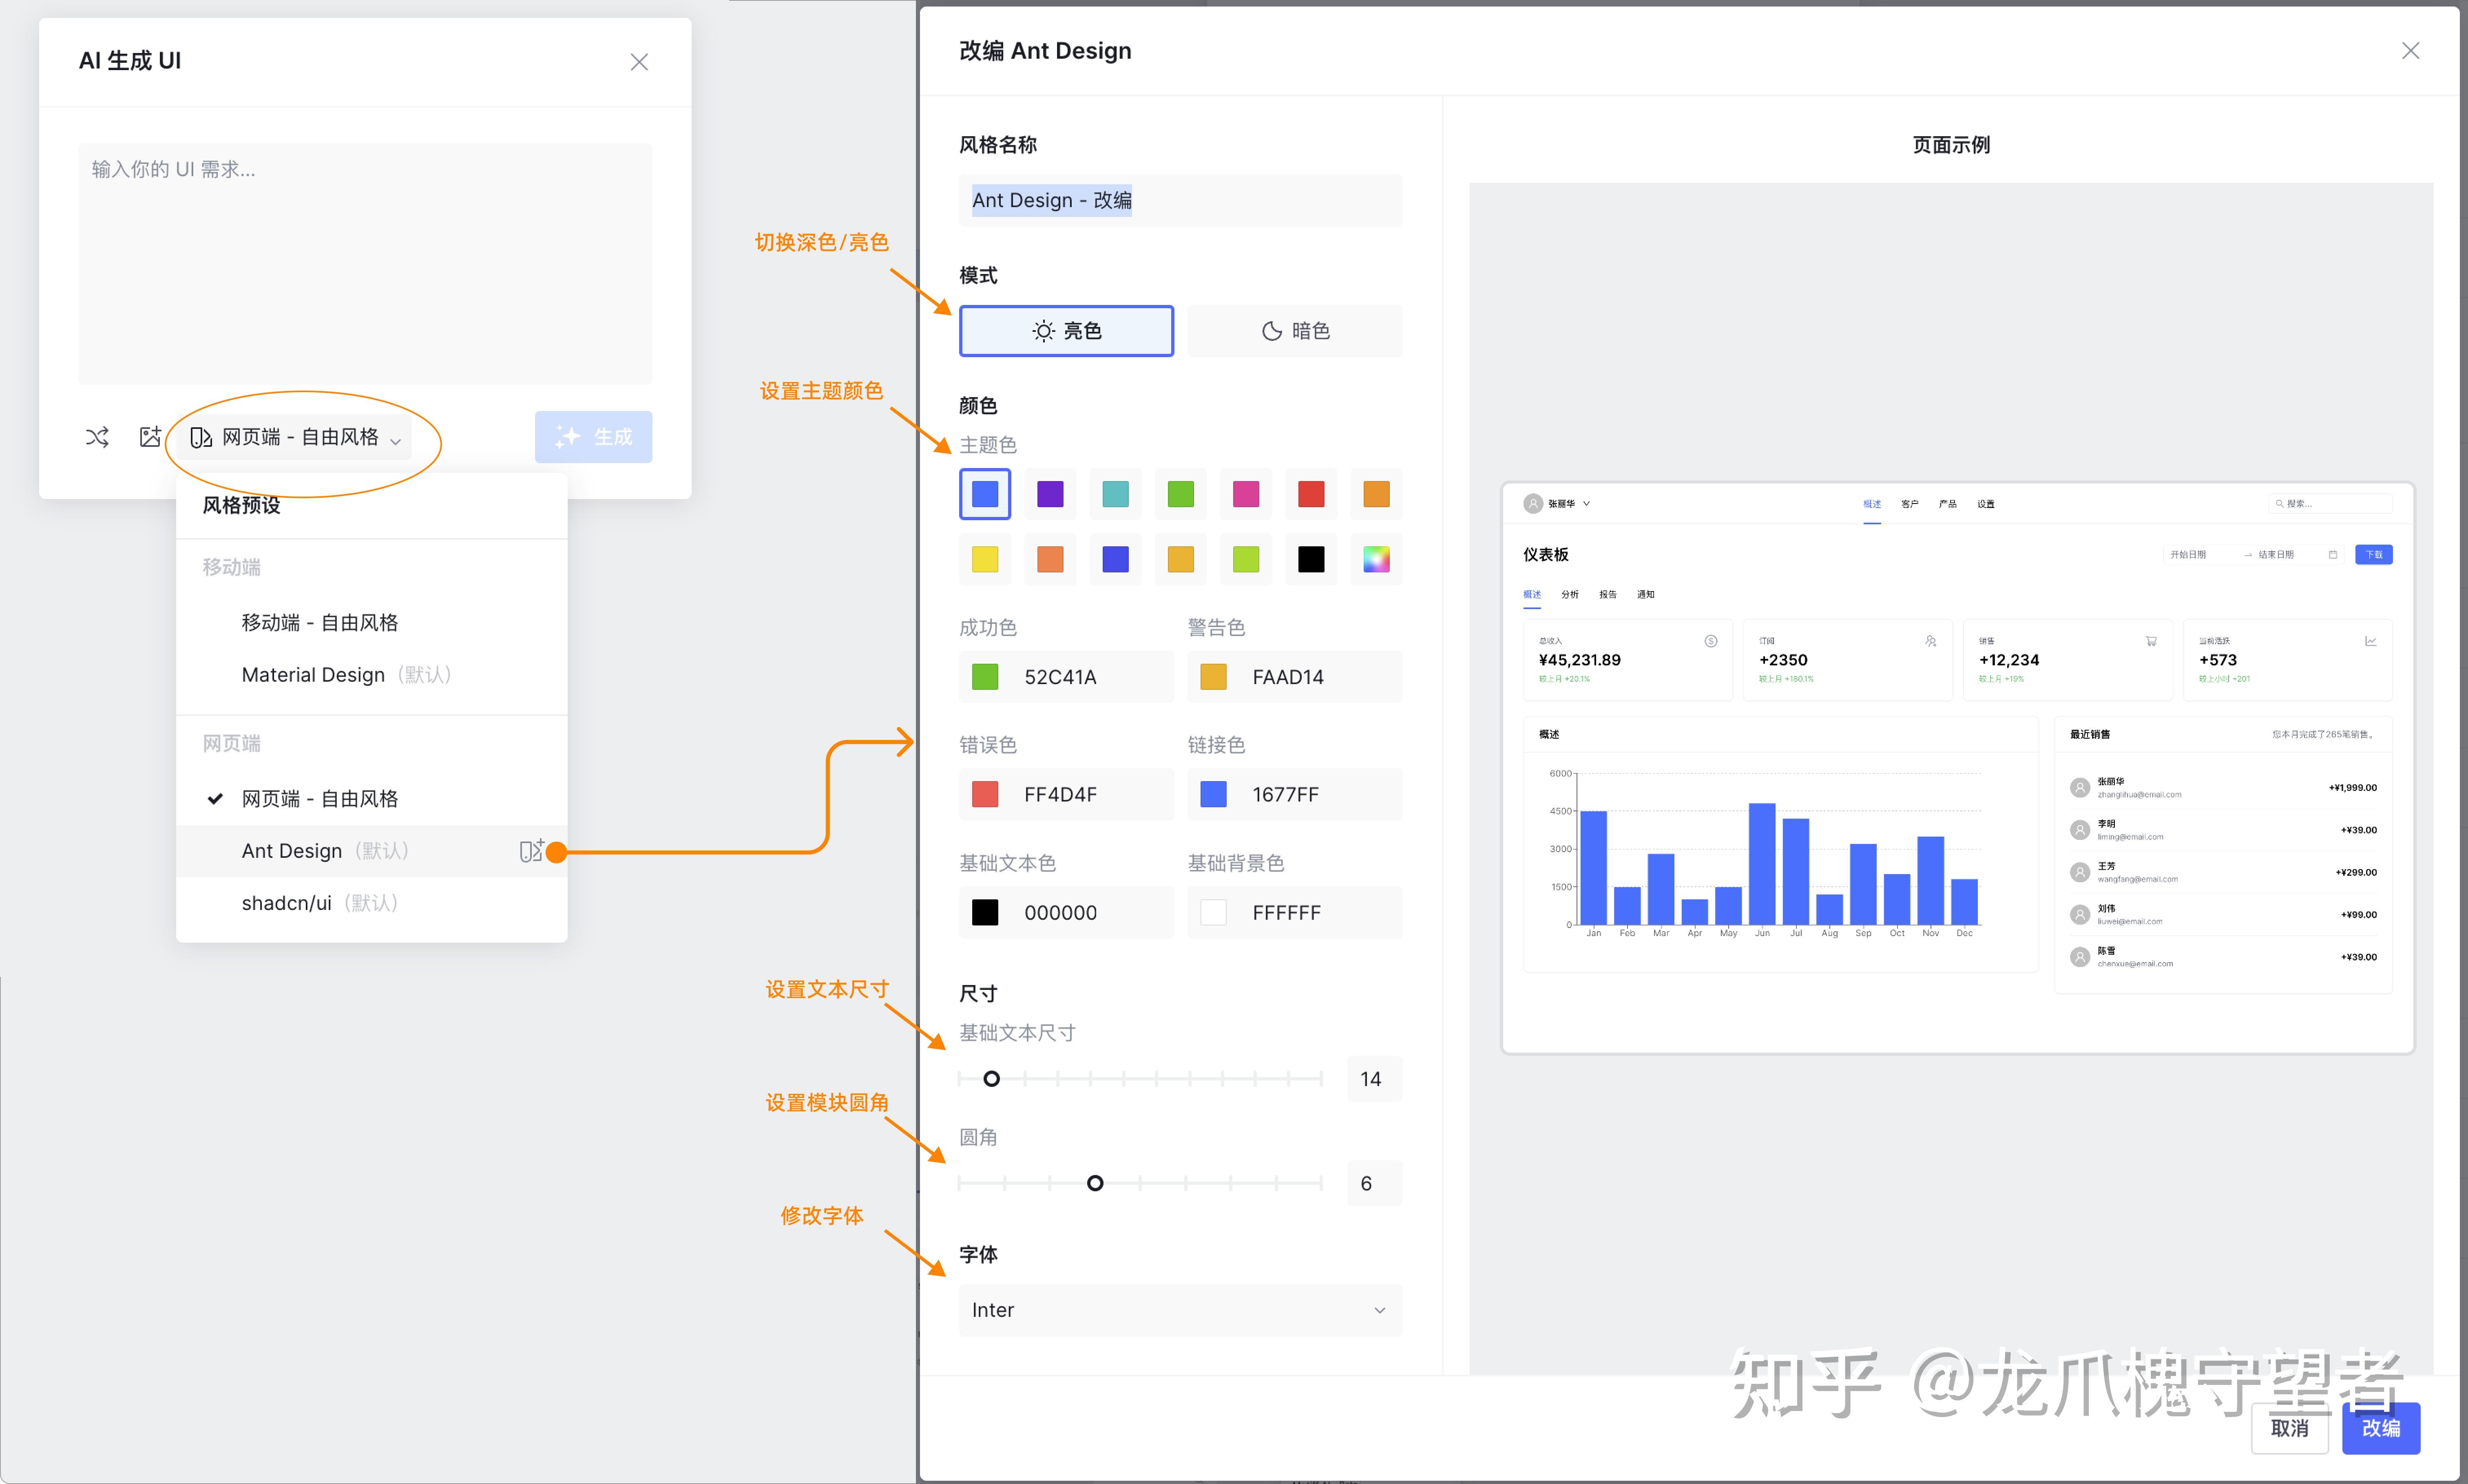Click the sun icon in 亮色 mode button
This screenshot has width=2468, height=1484.
[x=1043, y=331]
